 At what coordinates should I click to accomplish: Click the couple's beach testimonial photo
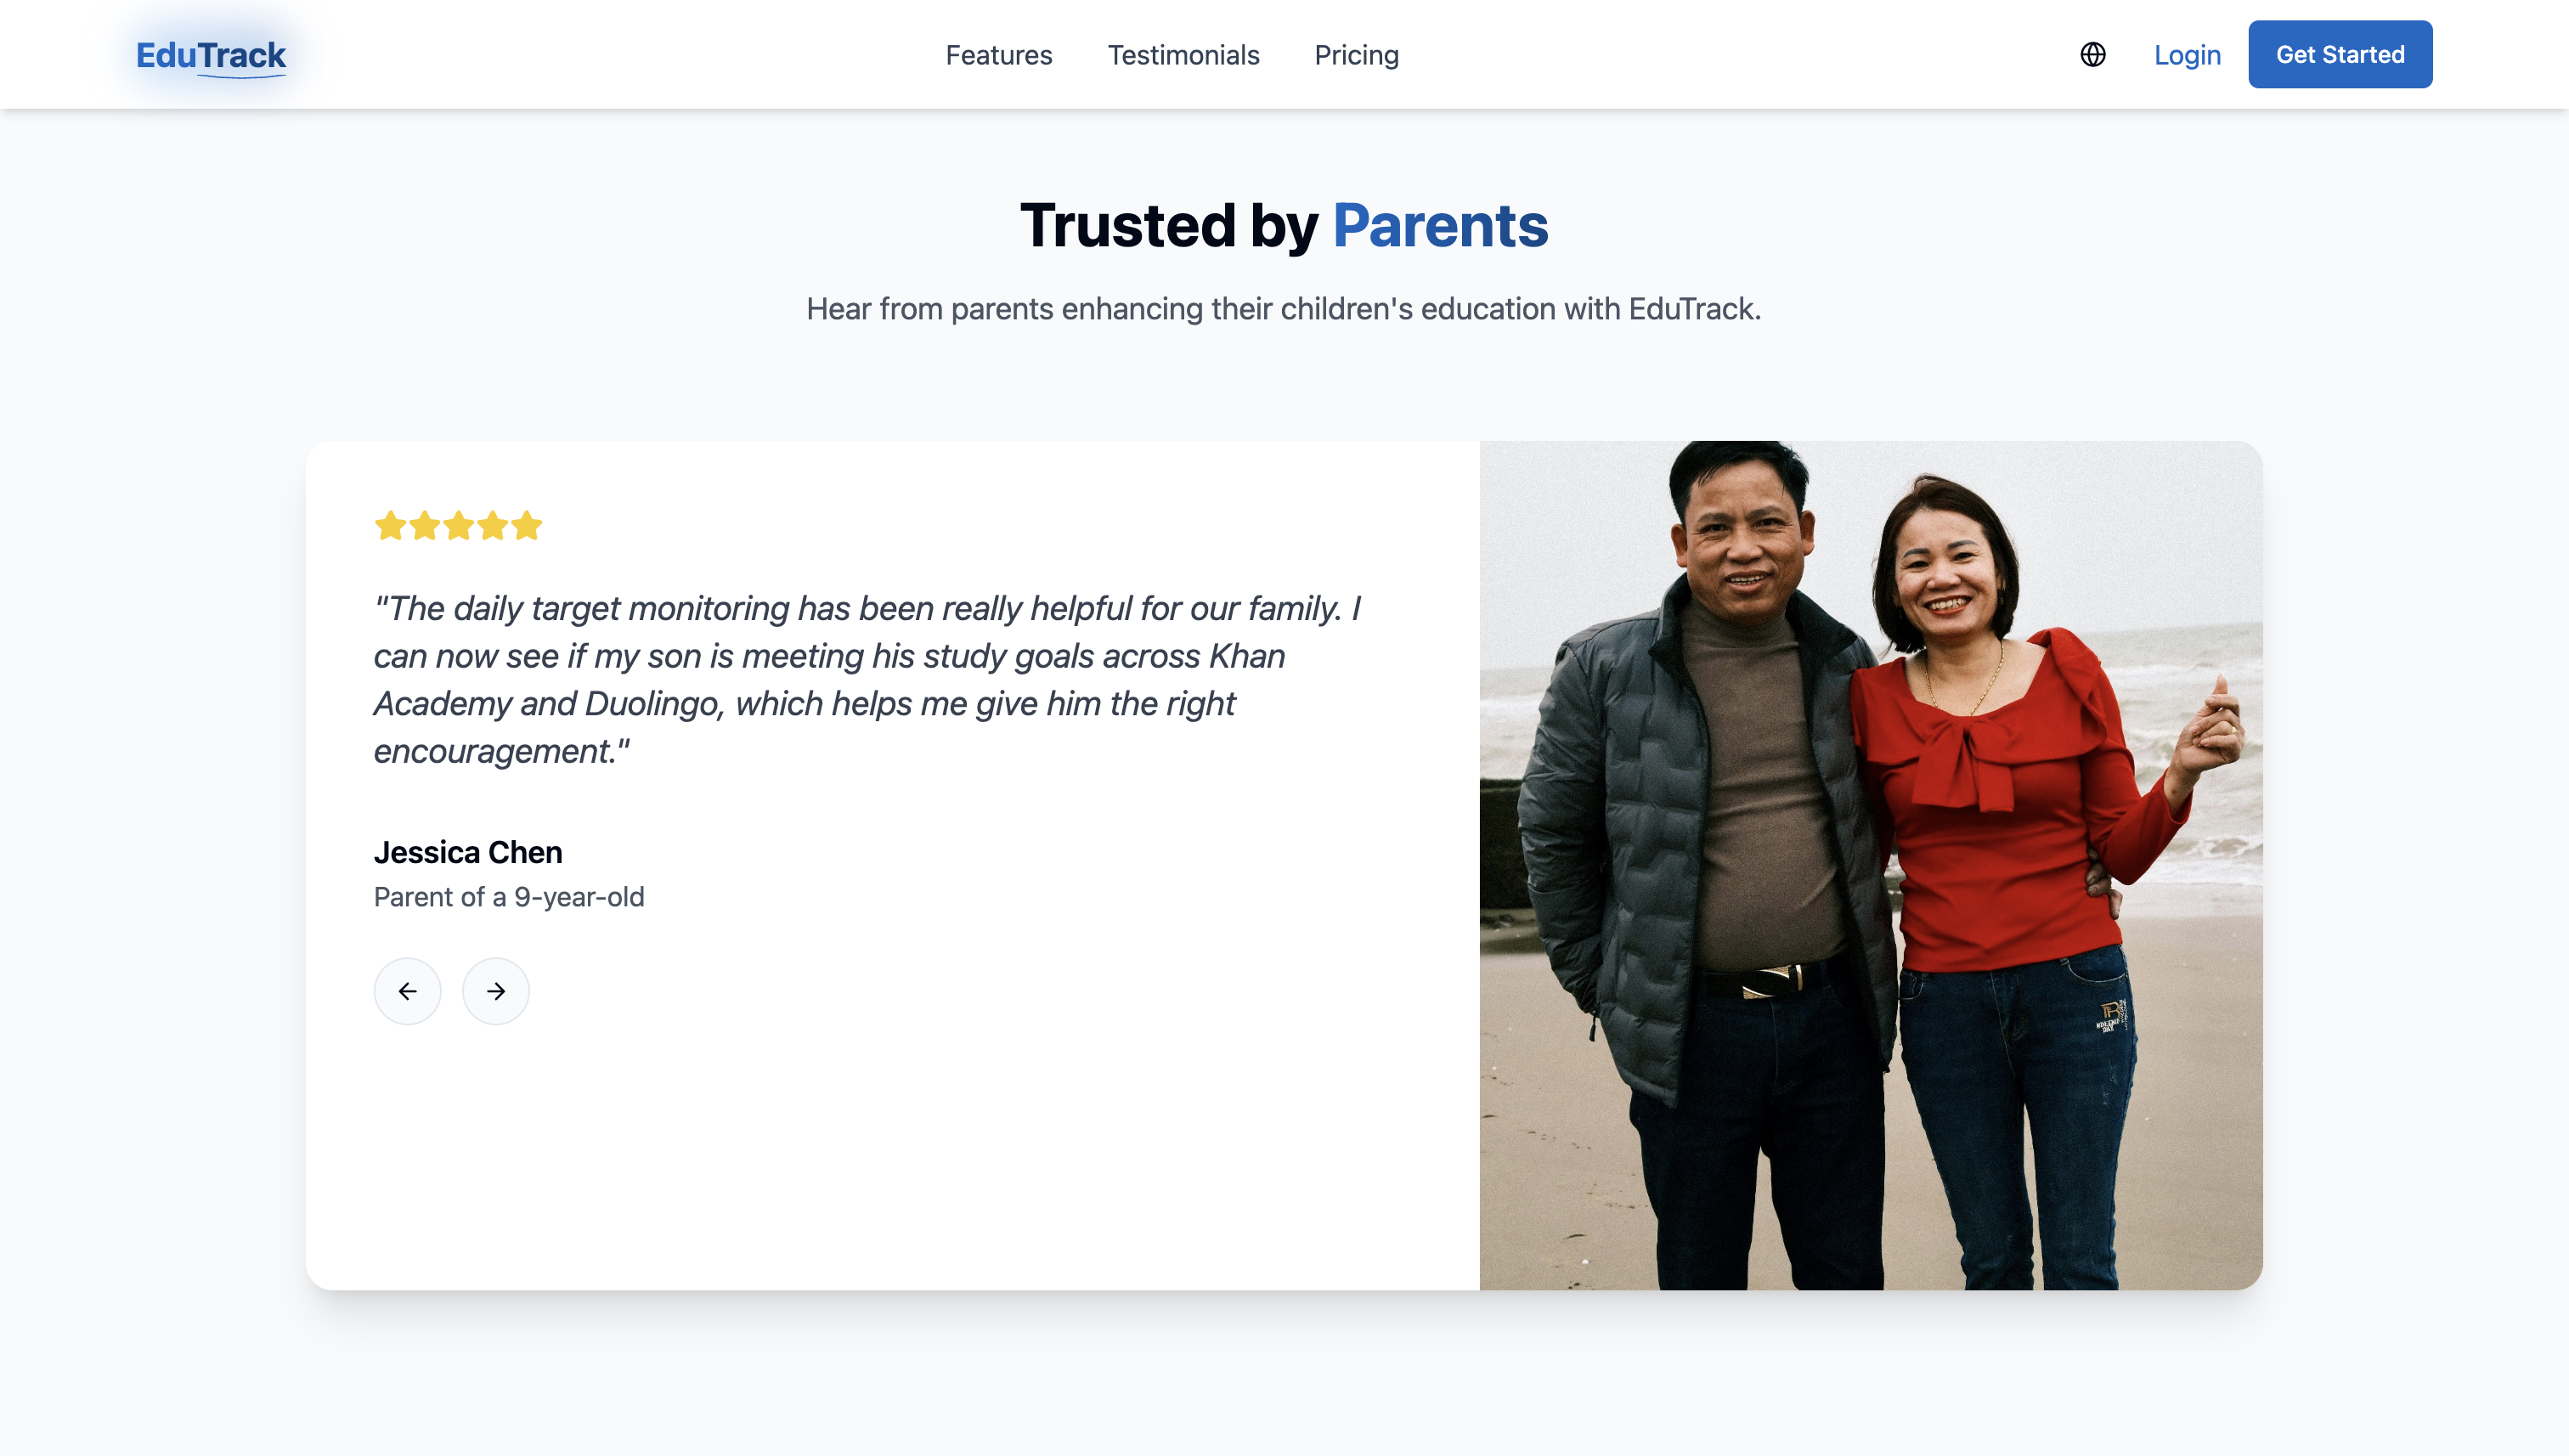click(1870, 865)
